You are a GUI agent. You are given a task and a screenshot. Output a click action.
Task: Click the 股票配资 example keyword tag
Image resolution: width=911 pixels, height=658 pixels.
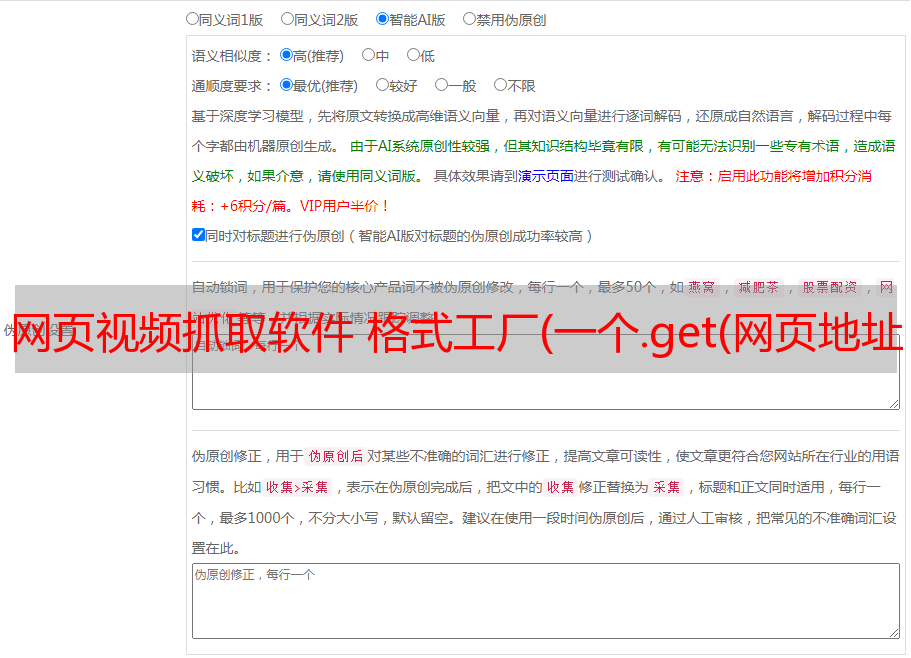coord(830,287)
